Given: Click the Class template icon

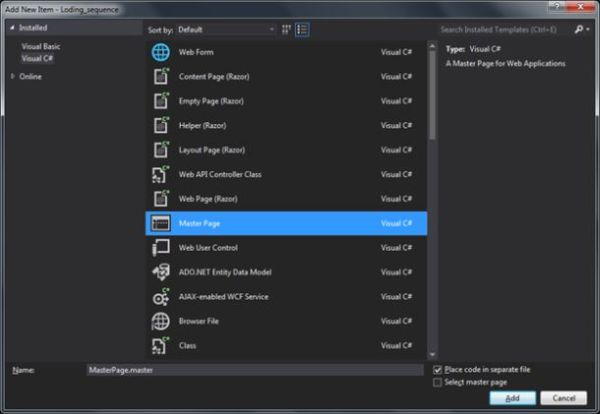Looking at the screenshot, I should [161, 346].
